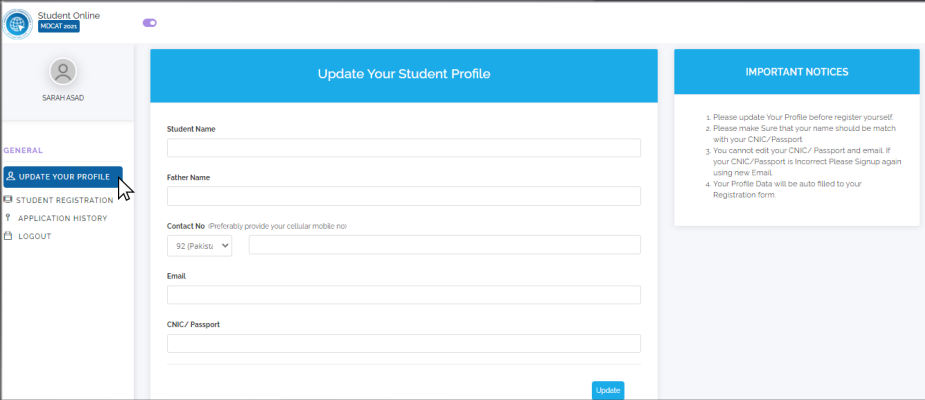Image resolution: width=925 pixels, height=400 pixels.
Task: Toggle the purple sidebar switch
Action: pyautogui.click(x=150, y=23)
